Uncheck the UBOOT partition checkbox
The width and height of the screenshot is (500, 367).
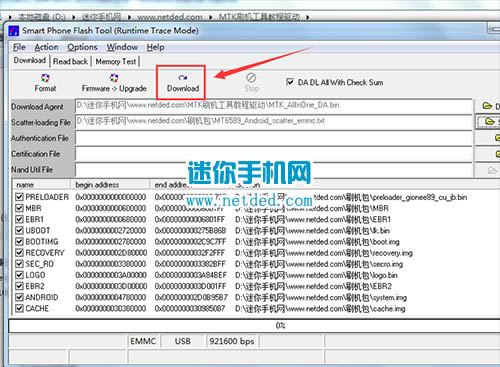click(19, 230)
